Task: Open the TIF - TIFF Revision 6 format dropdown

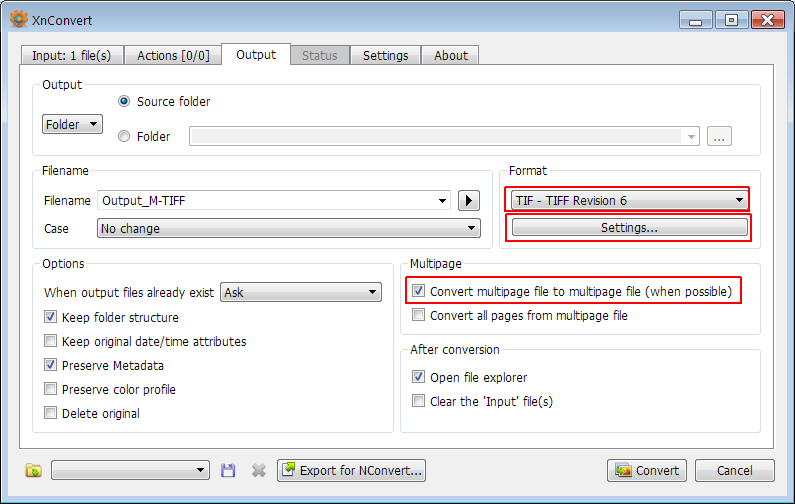Action: coord(629,200)
